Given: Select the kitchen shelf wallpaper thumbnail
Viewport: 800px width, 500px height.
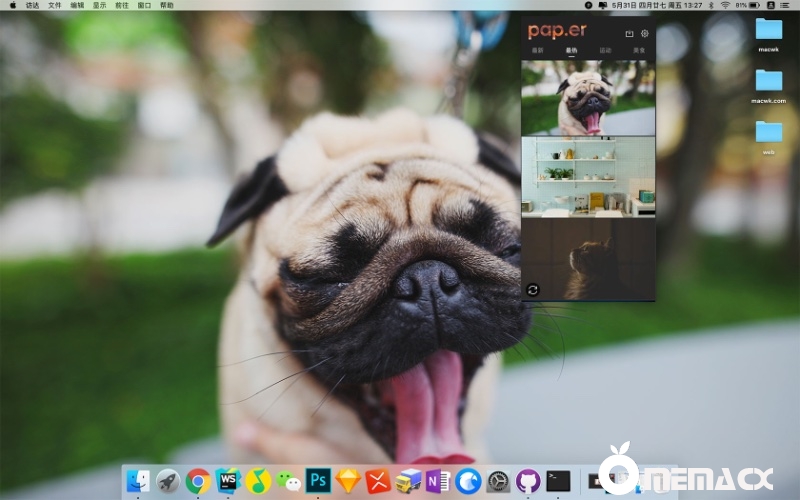Looking at the screenshot, I should 588,177.
